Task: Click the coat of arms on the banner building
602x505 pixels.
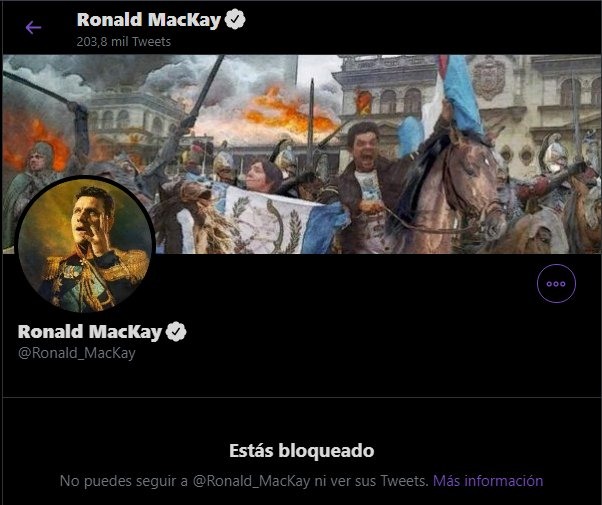Action: [x=488, y=78]
